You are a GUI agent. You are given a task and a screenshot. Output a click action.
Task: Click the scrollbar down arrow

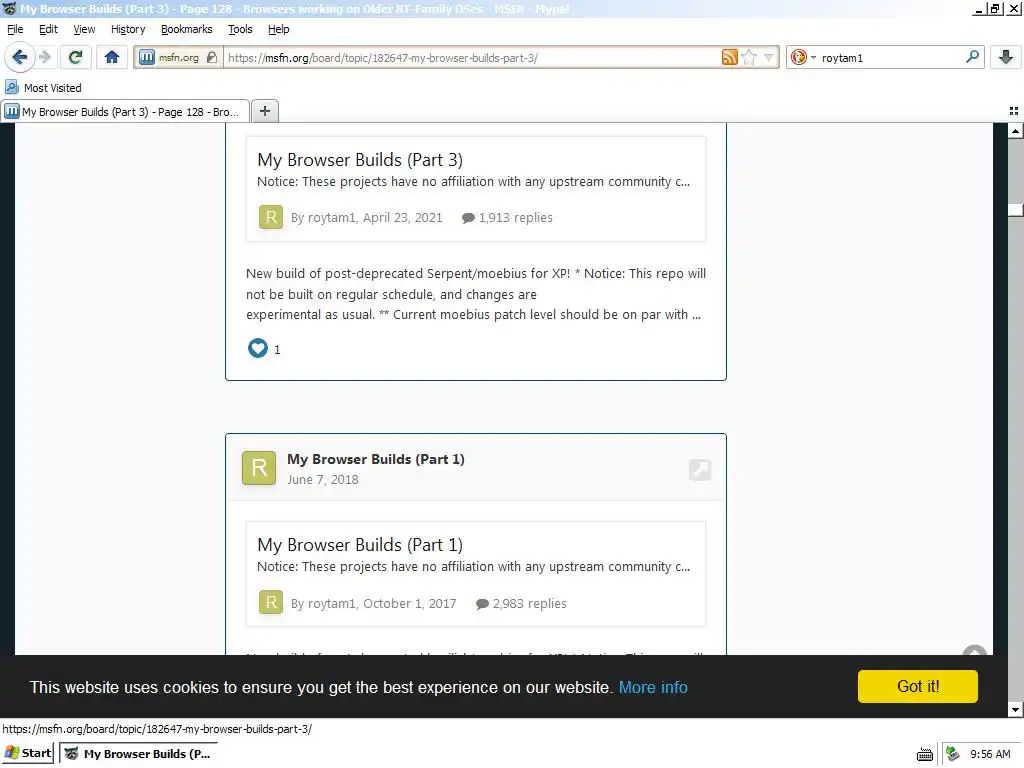point(1015,710)
